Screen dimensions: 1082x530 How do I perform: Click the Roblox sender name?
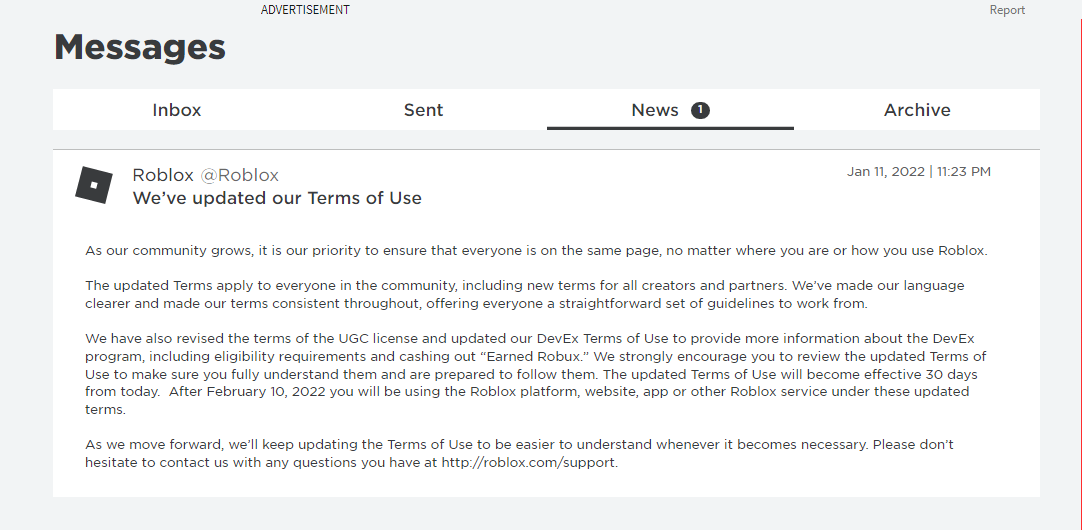(x=163, y=175)
